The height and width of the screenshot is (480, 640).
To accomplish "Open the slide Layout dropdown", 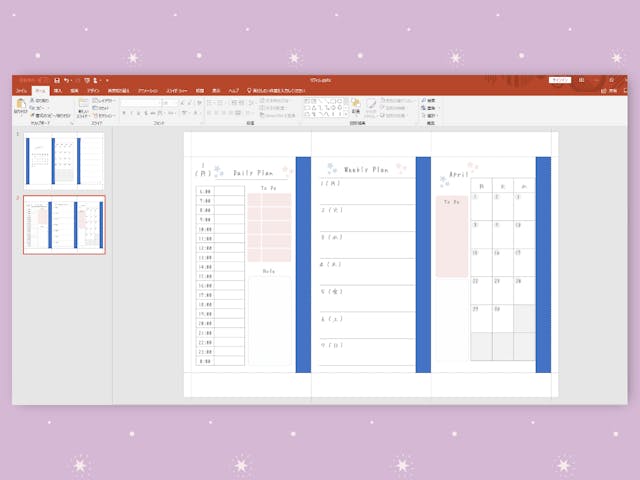I will coord(105,100).
